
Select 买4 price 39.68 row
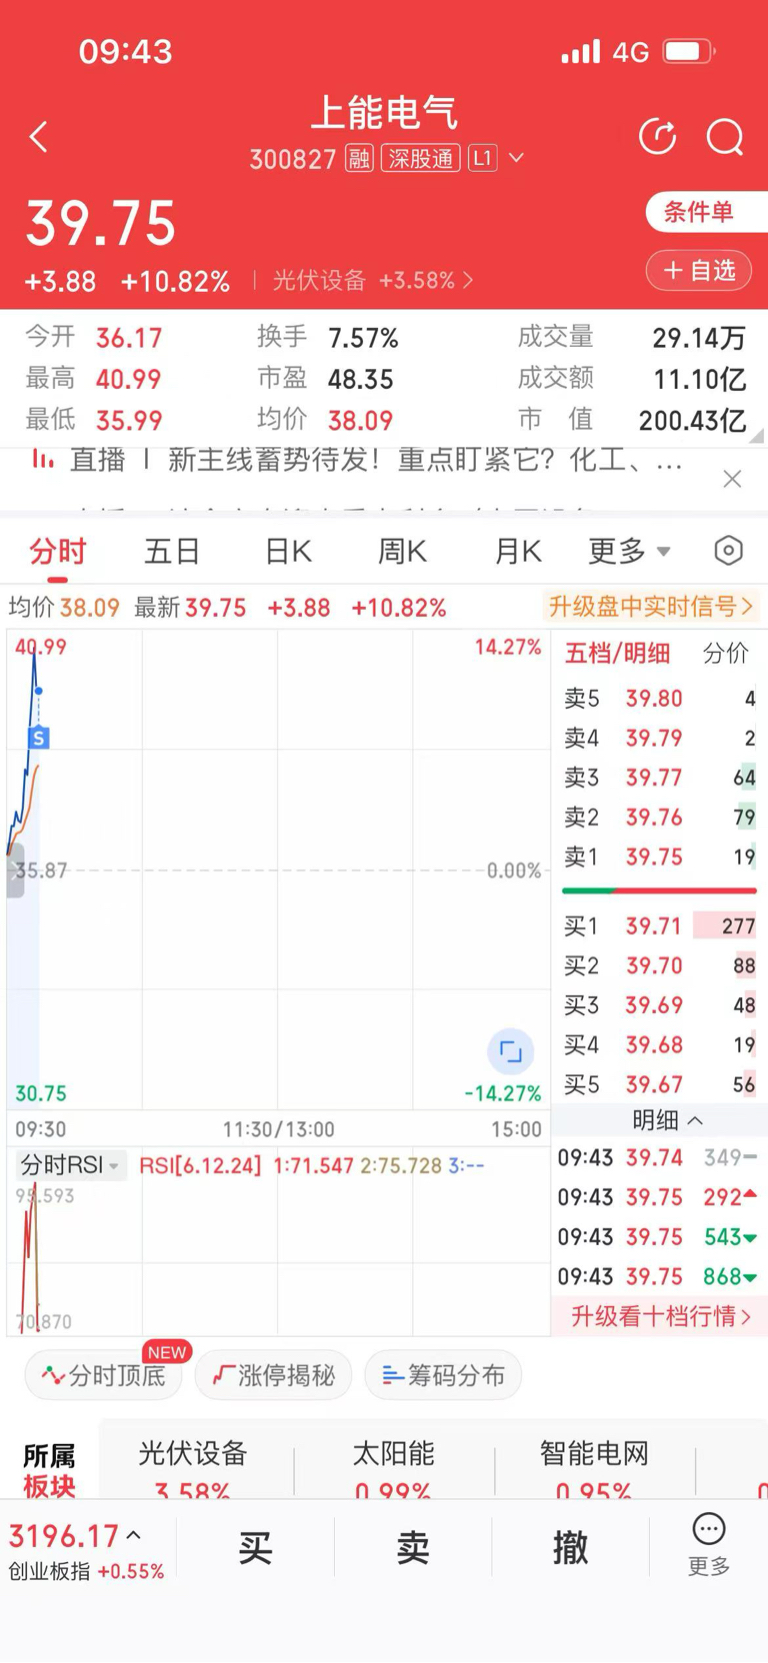click(x=660, y=1045)
